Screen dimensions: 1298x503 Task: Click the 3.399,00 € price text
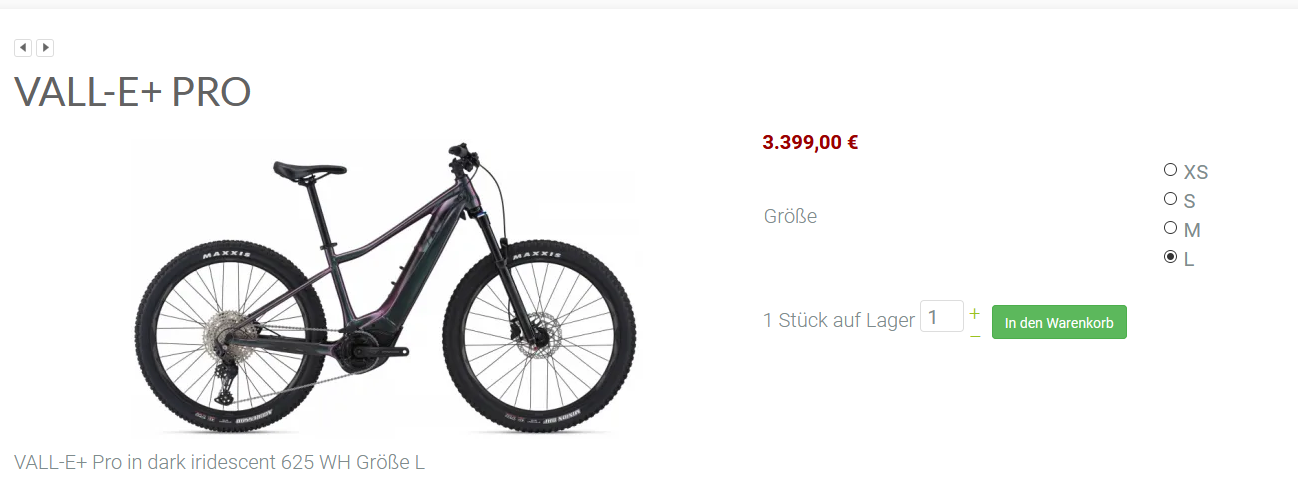point(810,142)
